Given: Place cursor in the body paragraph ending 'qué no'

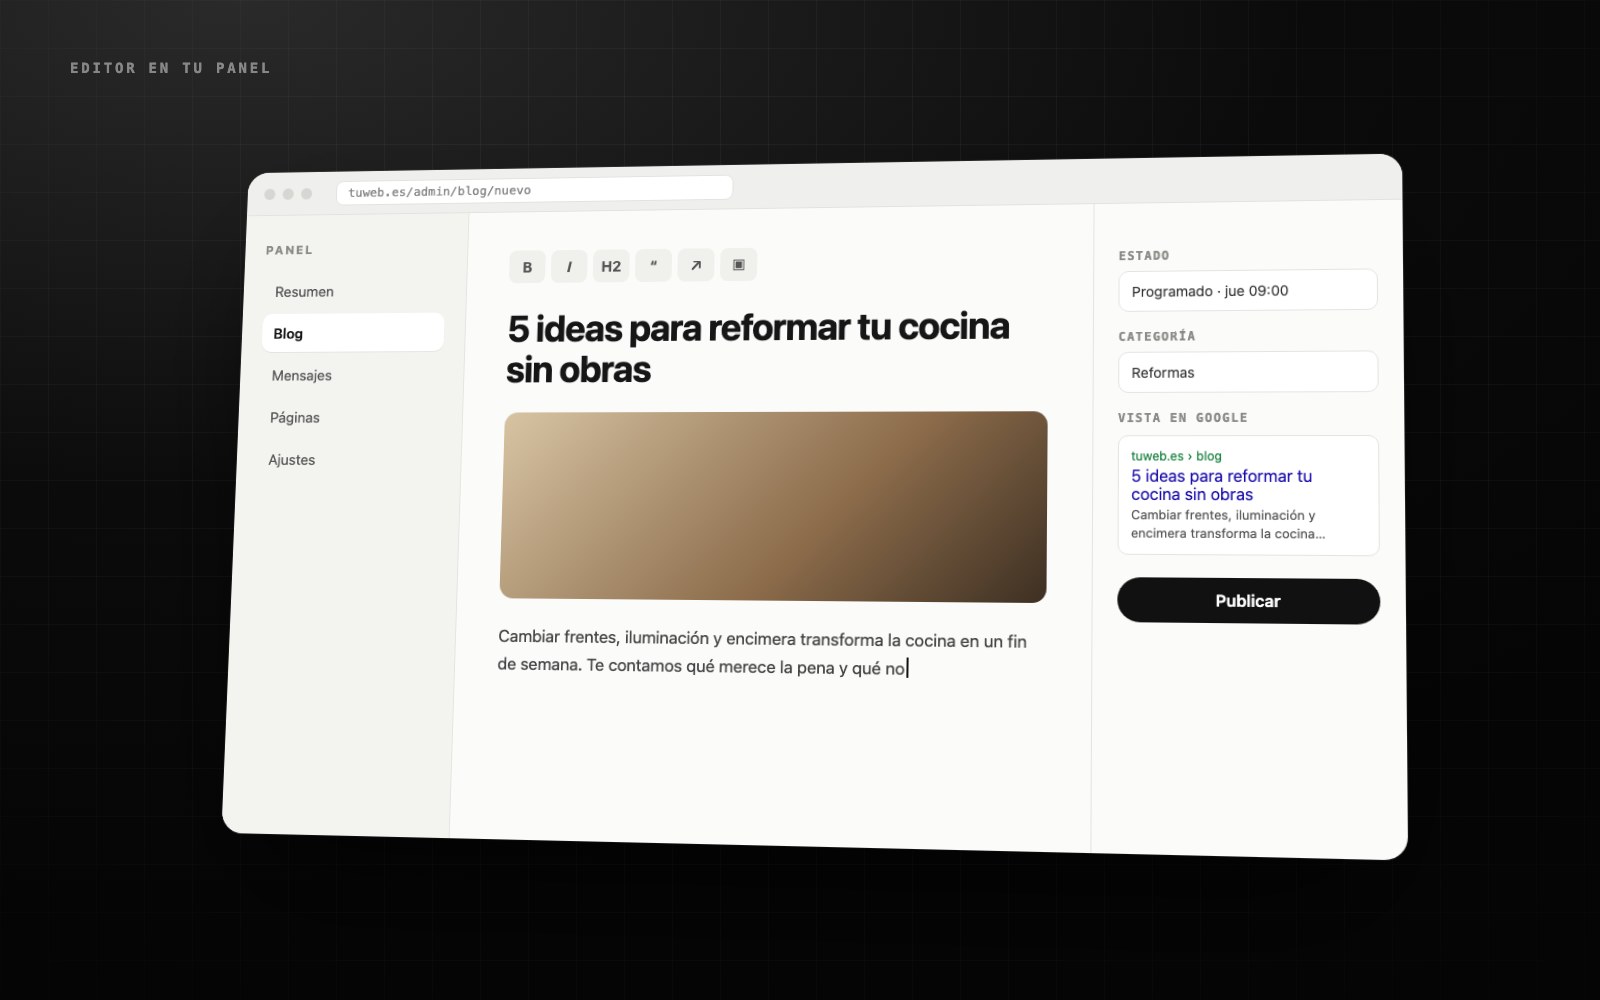Looking at the screenshot, I should (762, 653).
